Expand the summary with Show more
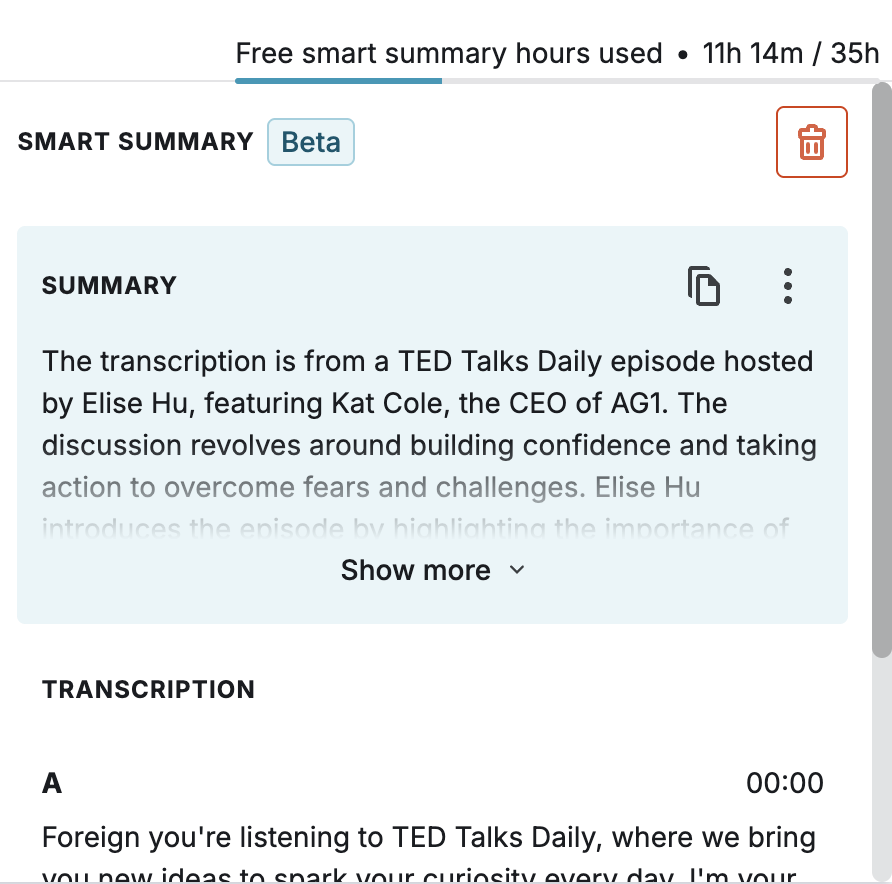The image size is (892, 884). pos(432,570)
